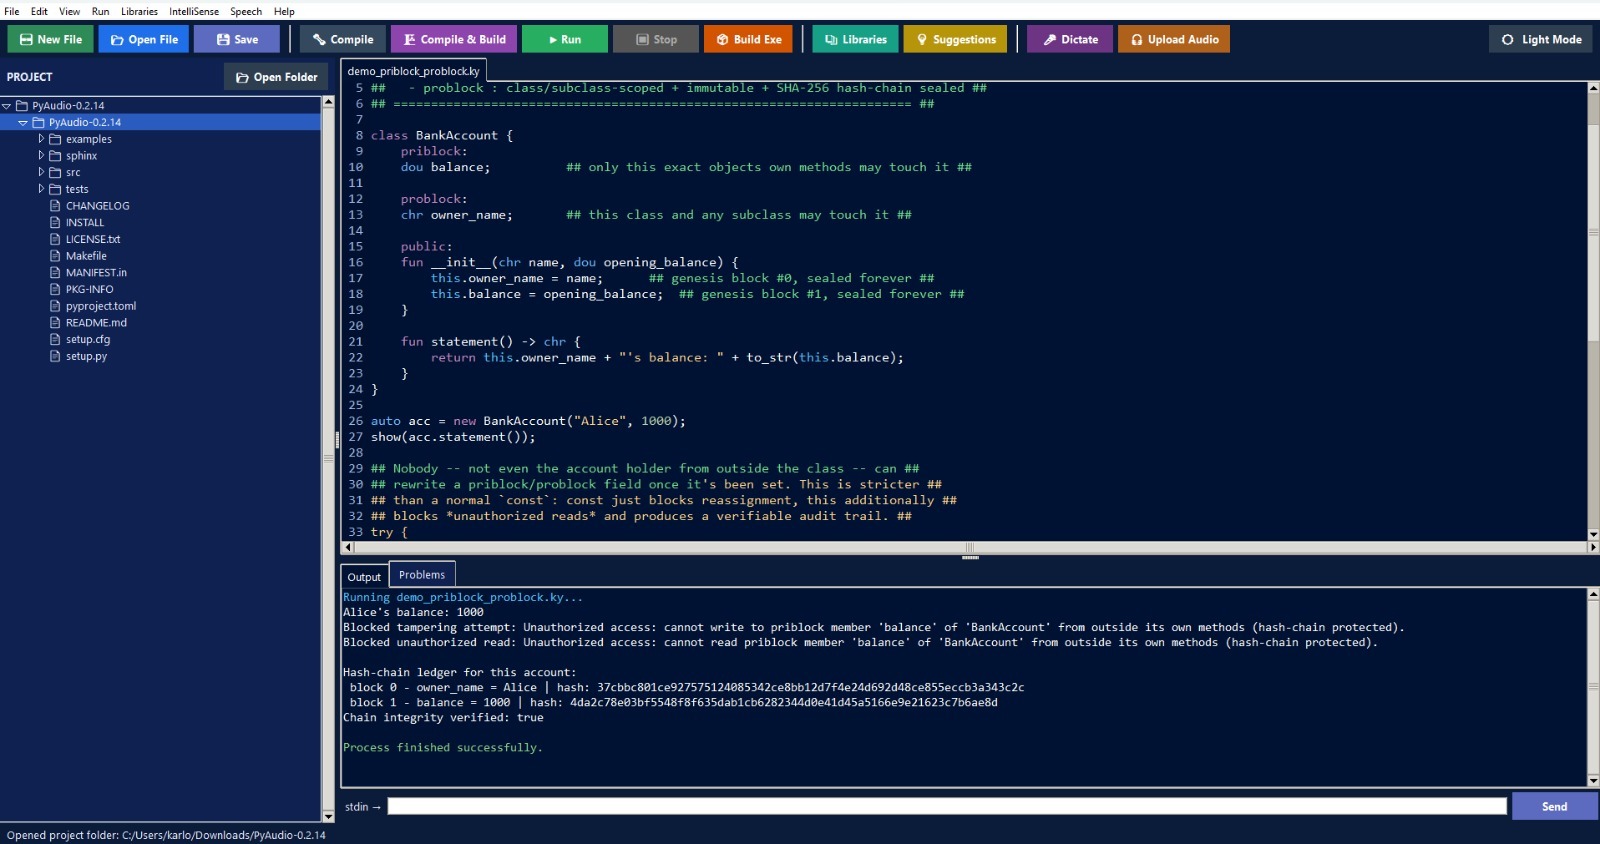Click the Open File toolbar button
Screen dimensions: 1600x844
(x=144, y=39)
